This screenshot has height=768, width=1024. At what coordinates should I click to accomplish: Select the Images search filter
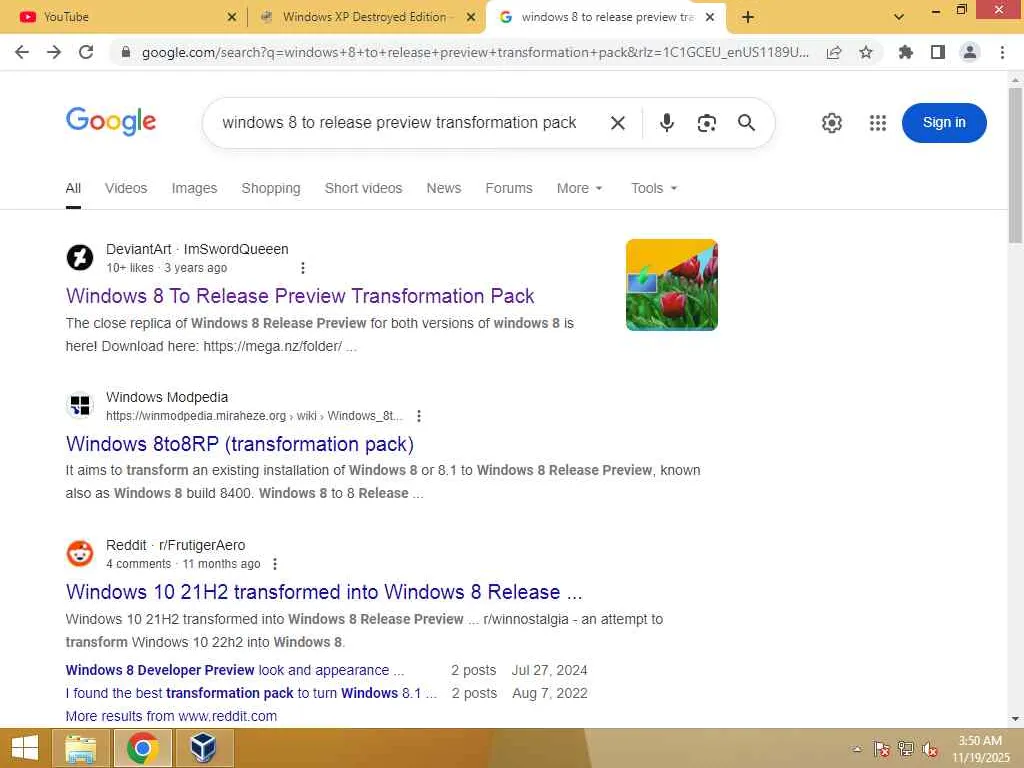point(194,188)
